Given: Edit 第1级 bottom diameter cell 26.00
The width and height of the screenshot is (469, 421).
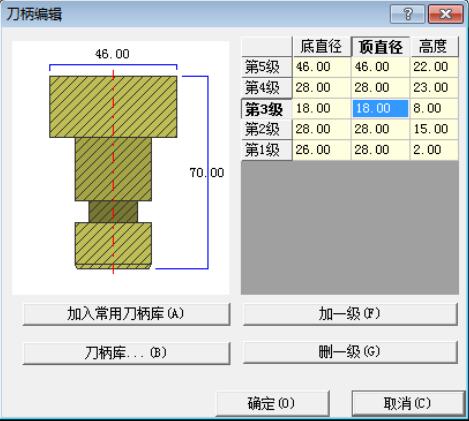Looking at the screenshot, I should coord(321,150).
